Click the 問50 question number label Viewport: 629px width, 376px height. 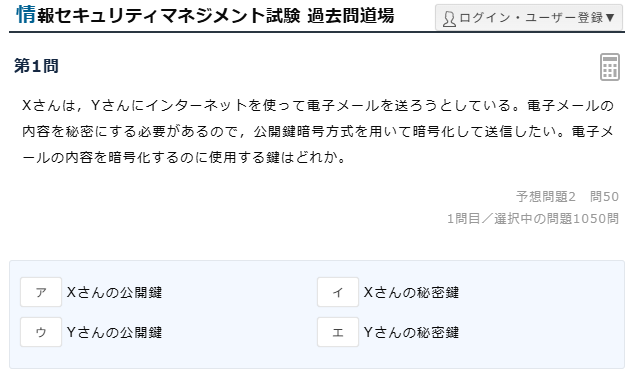pyautogui.click(x=604, y=197)
